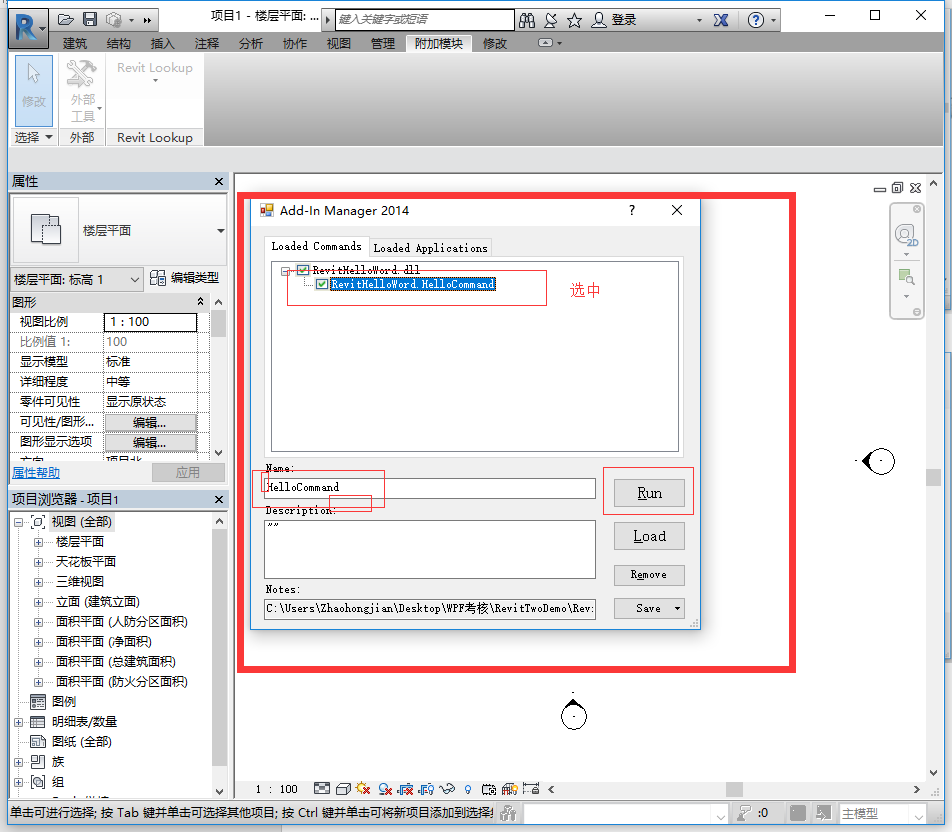The width and height of the screenshot is (952, 832).
Task: Click the 图例 legend icon in project browser
Action: point(38,702)
